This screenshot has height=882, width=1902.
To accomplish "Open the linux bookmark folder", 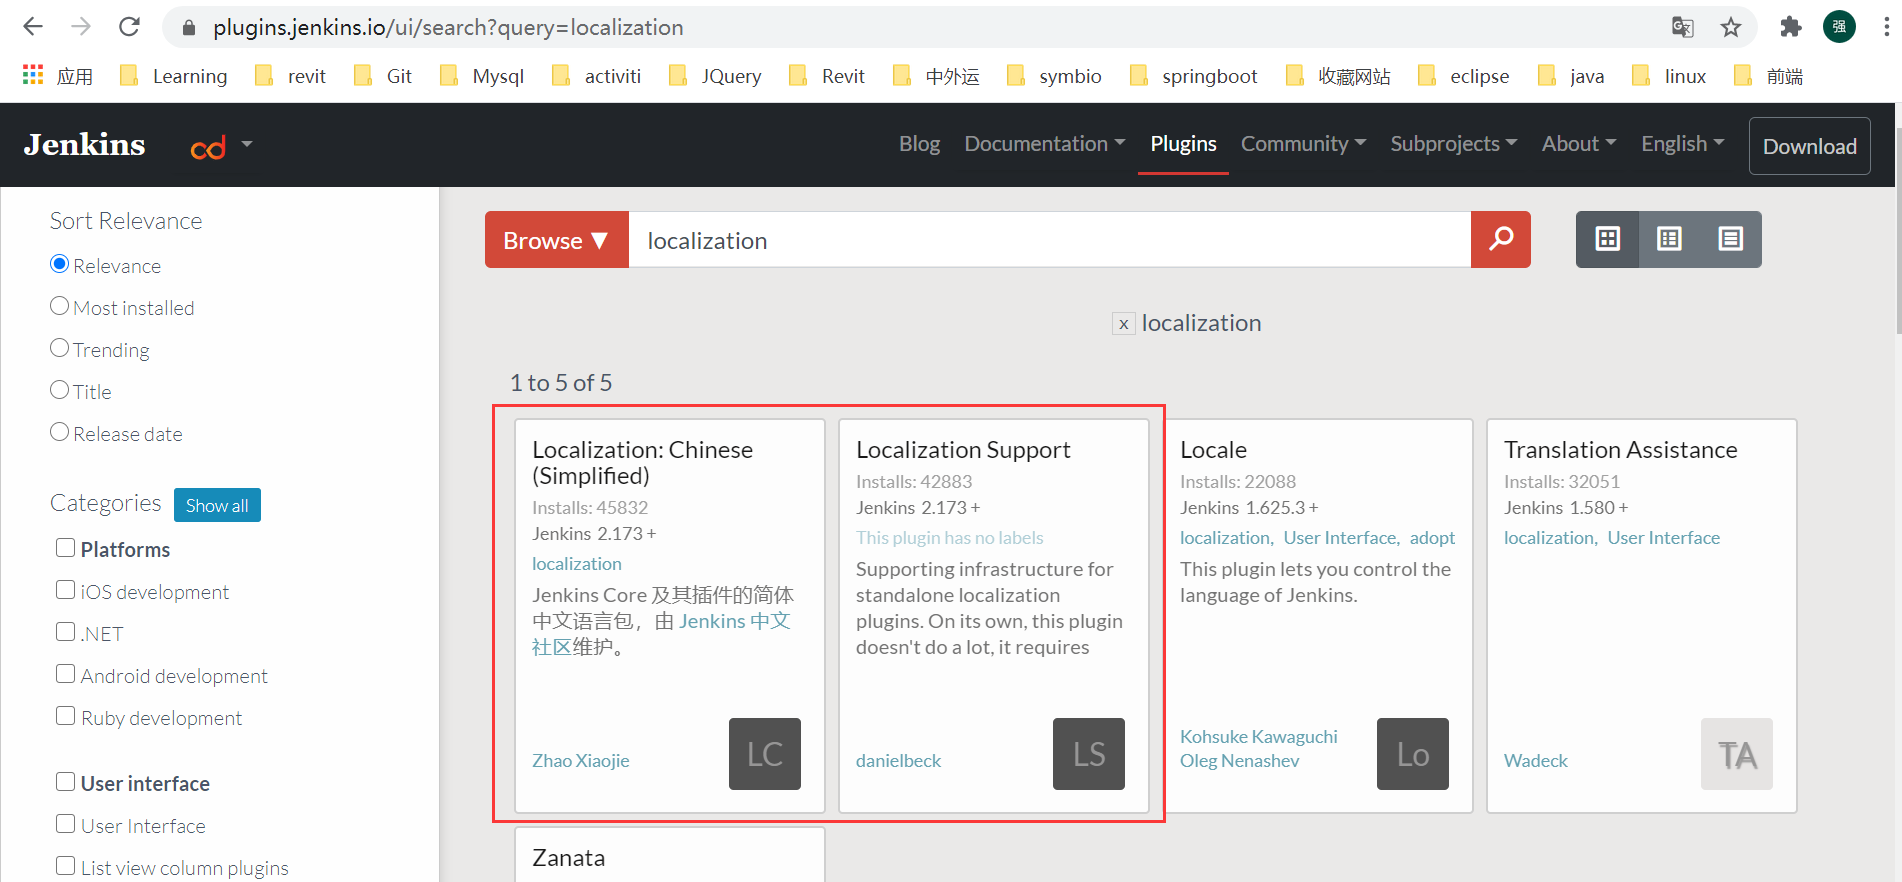I will (x=1669, y=76).
